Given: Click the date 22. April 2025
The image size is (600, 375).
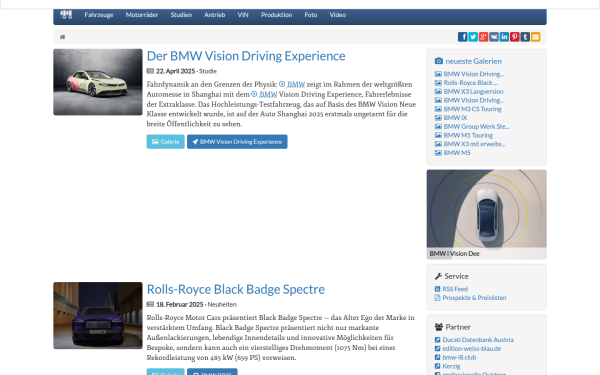Looking at the screenshot, I should point(175,71).
